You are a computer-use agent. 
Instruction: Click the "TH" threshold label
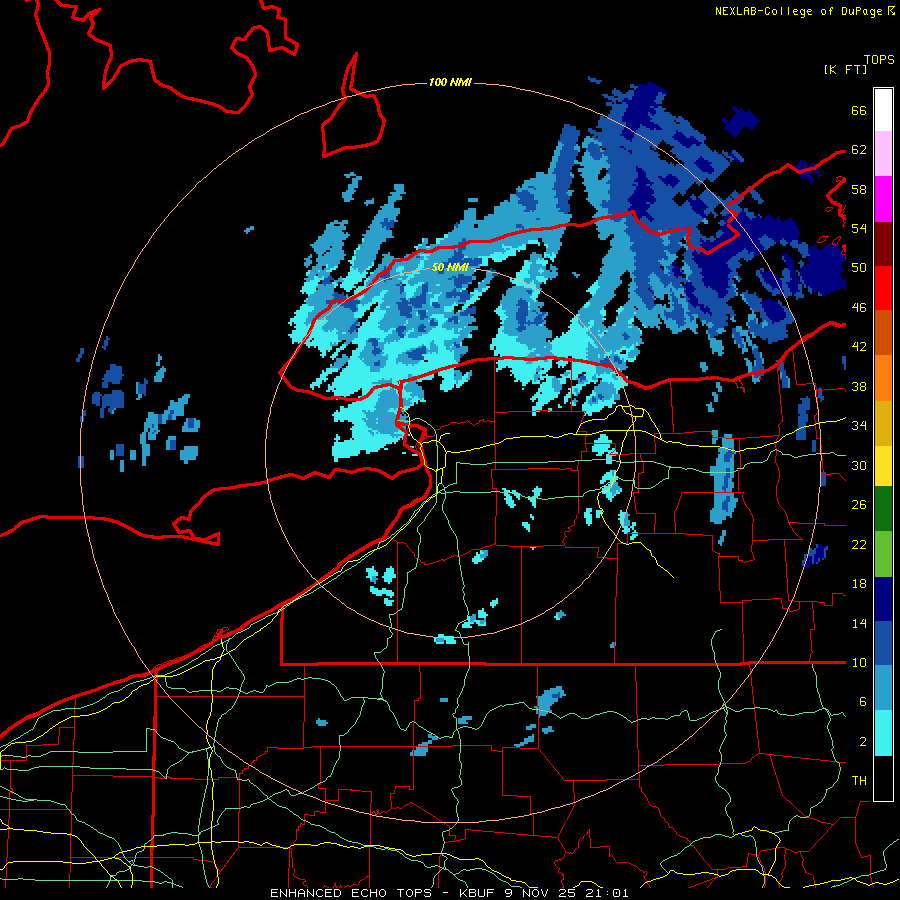(x=859, y=781)
